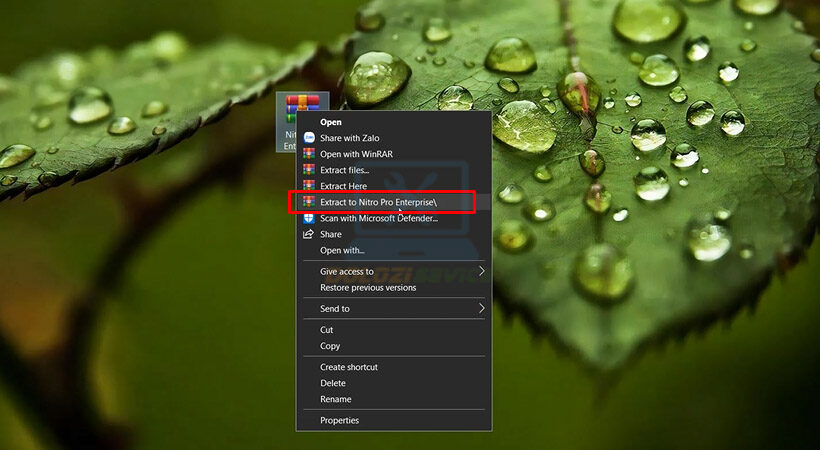Select Extract Here

(x=394, y=186)
